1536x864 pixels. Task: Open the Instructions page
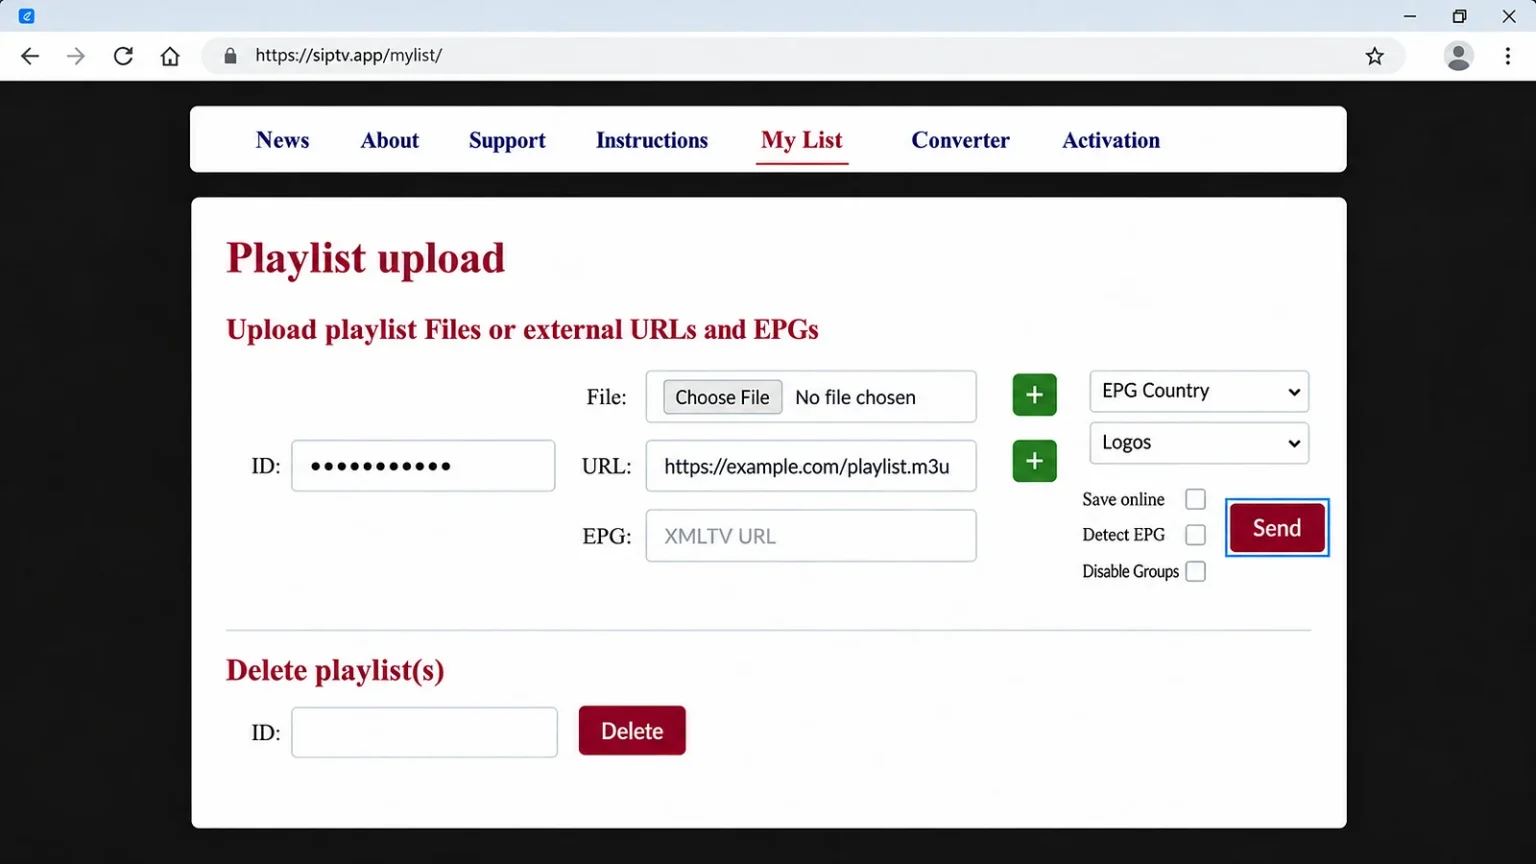pos(652,140)
